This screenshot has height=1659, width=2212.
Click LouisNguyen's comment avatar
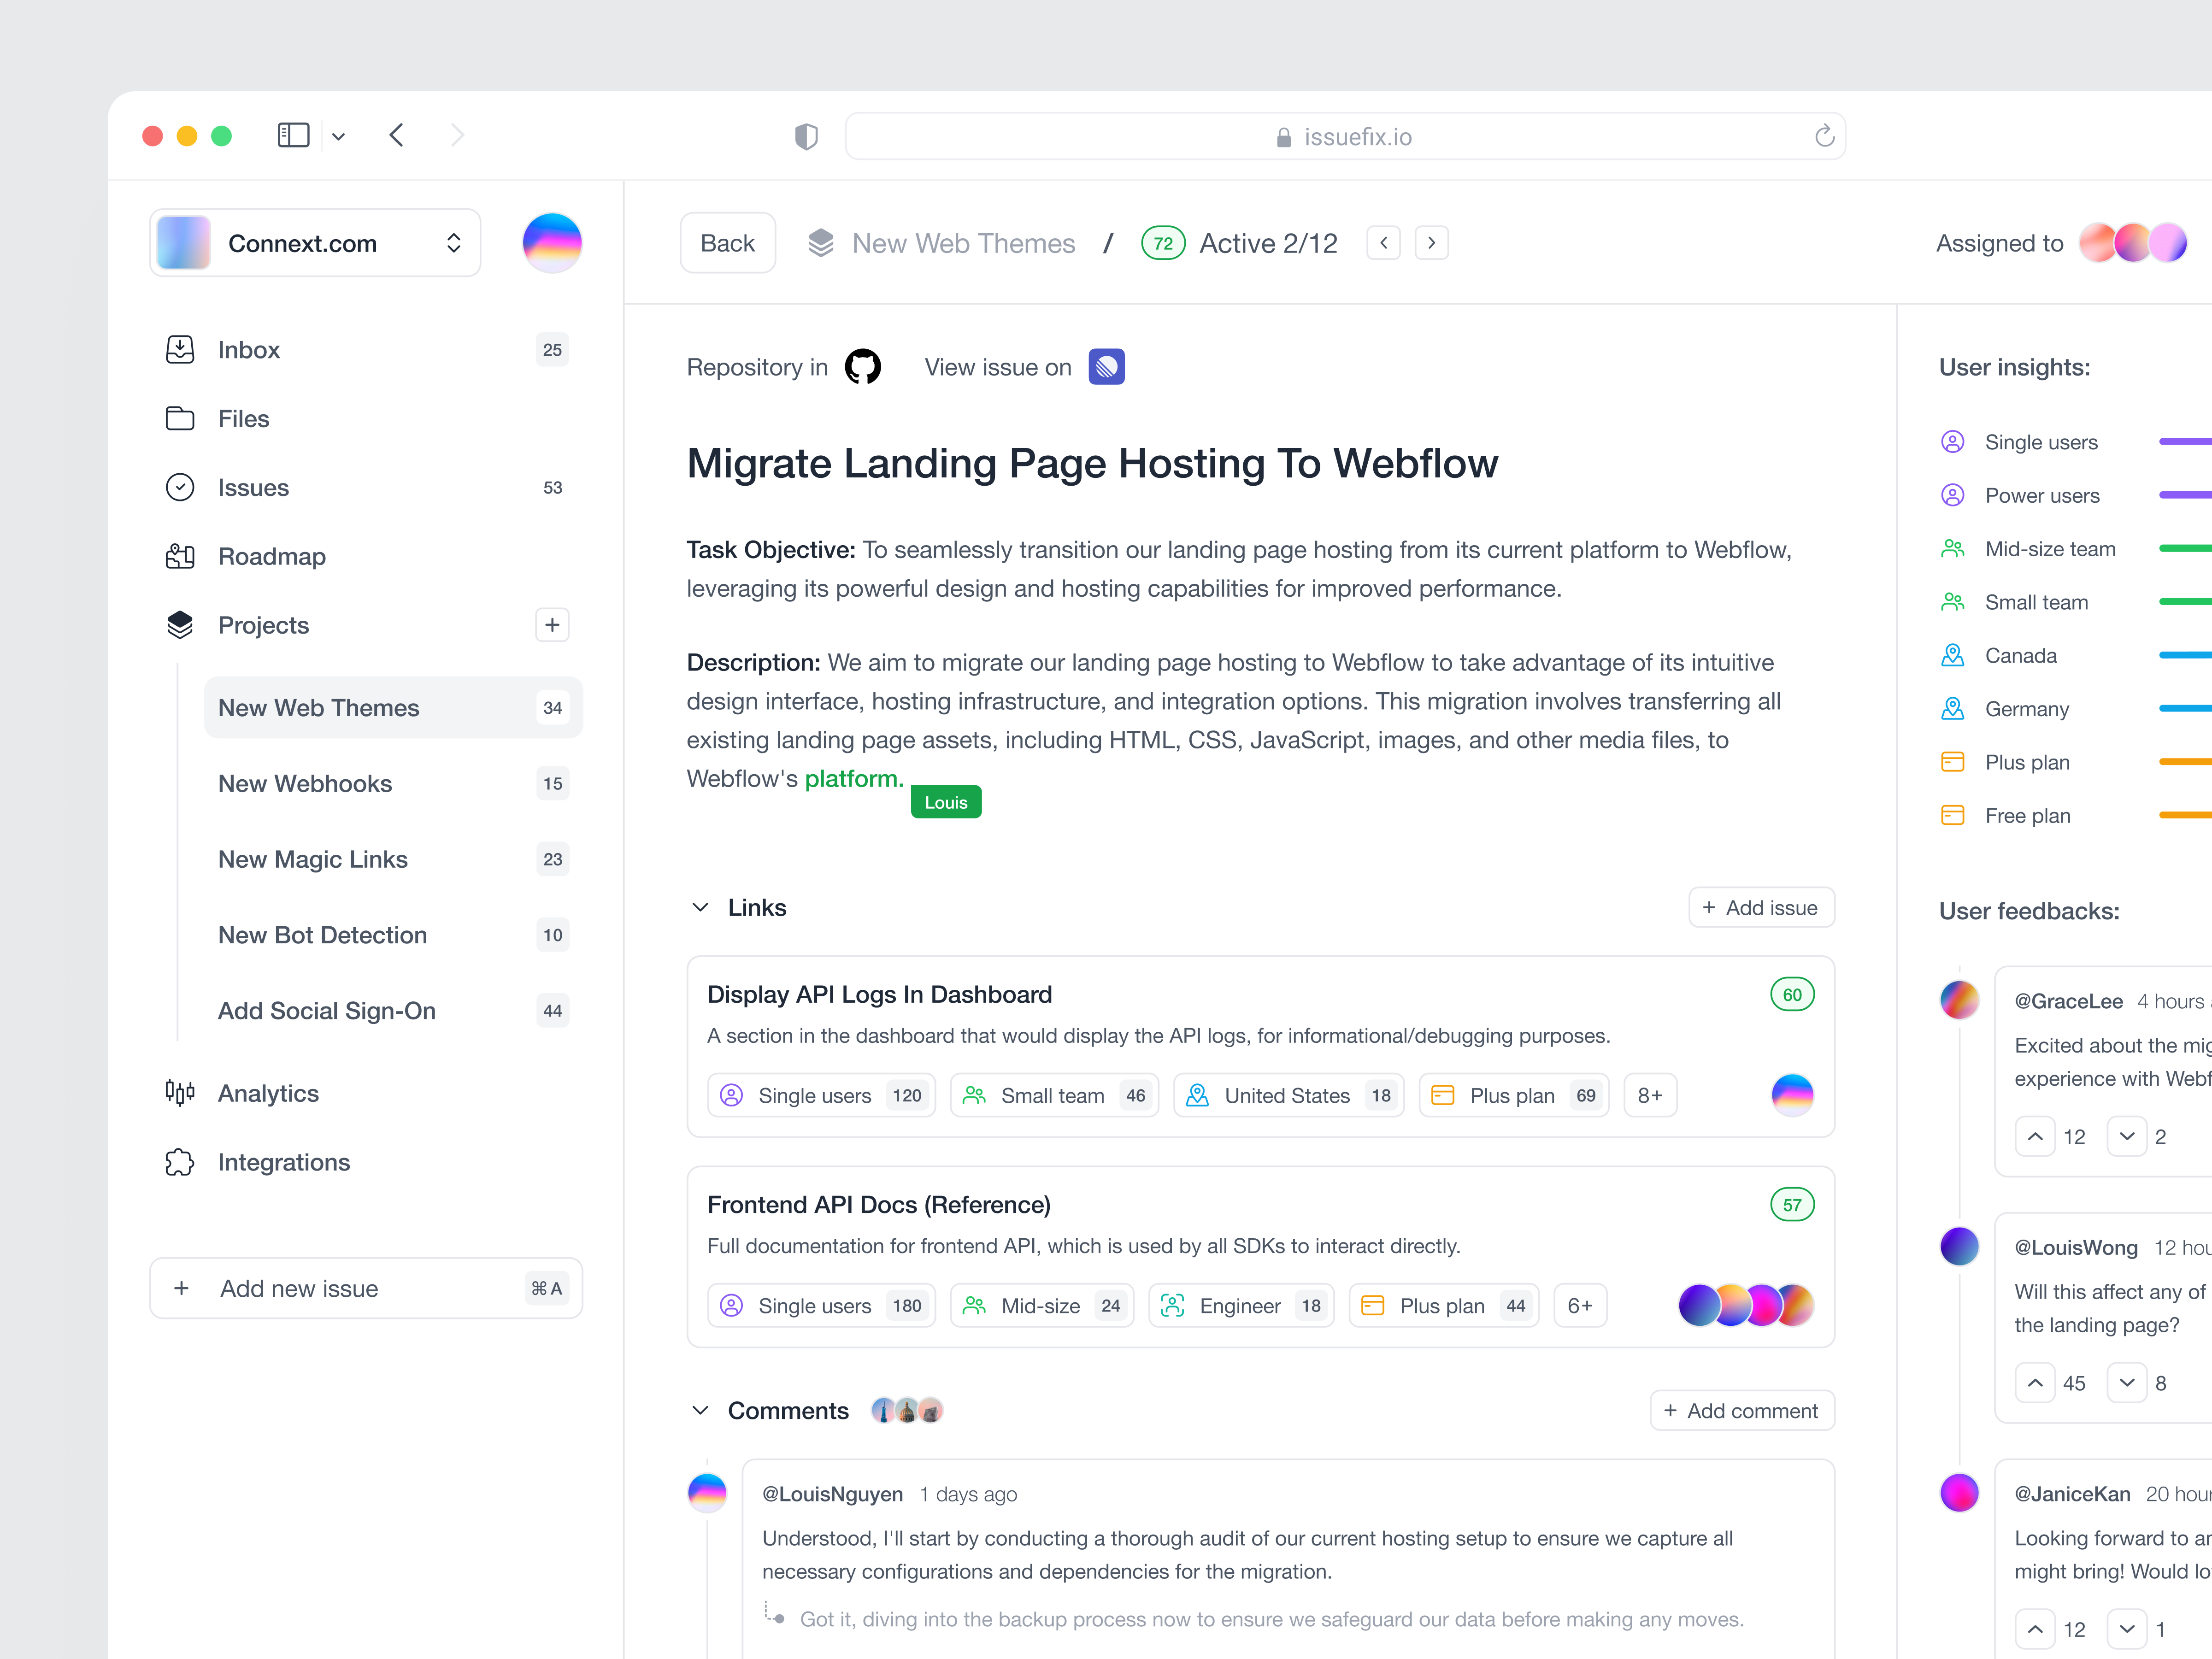click(x=707, y=1493)
